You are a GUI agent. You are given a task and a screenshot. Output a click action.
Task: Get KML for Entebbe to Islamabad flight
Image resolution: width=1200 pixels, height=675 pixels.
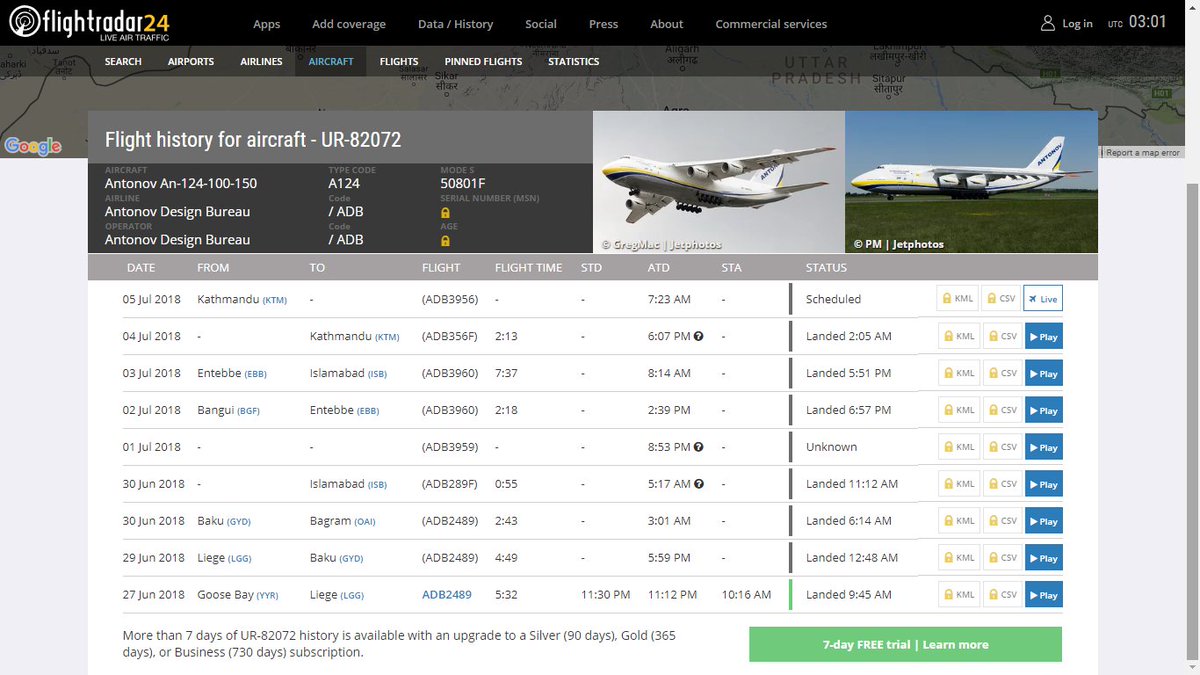click(957, 373)
